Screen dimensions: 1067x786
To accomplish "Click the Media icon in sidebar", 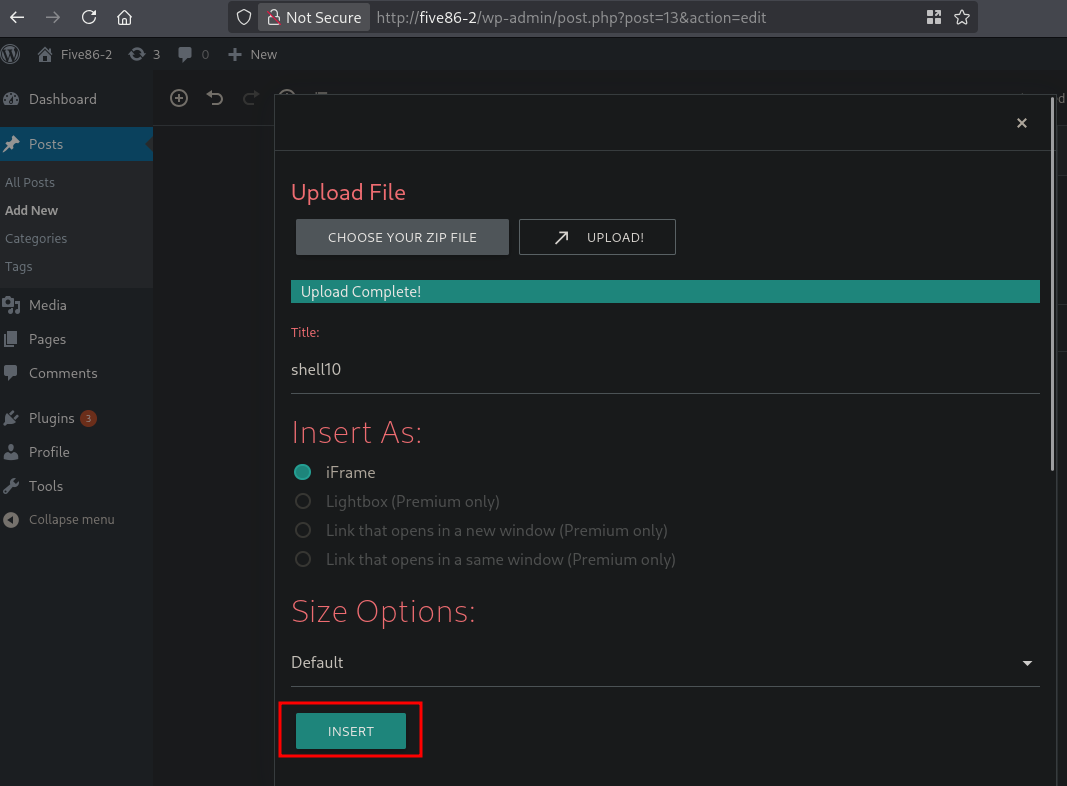I will pyautogui.click(x=11, y=306).
